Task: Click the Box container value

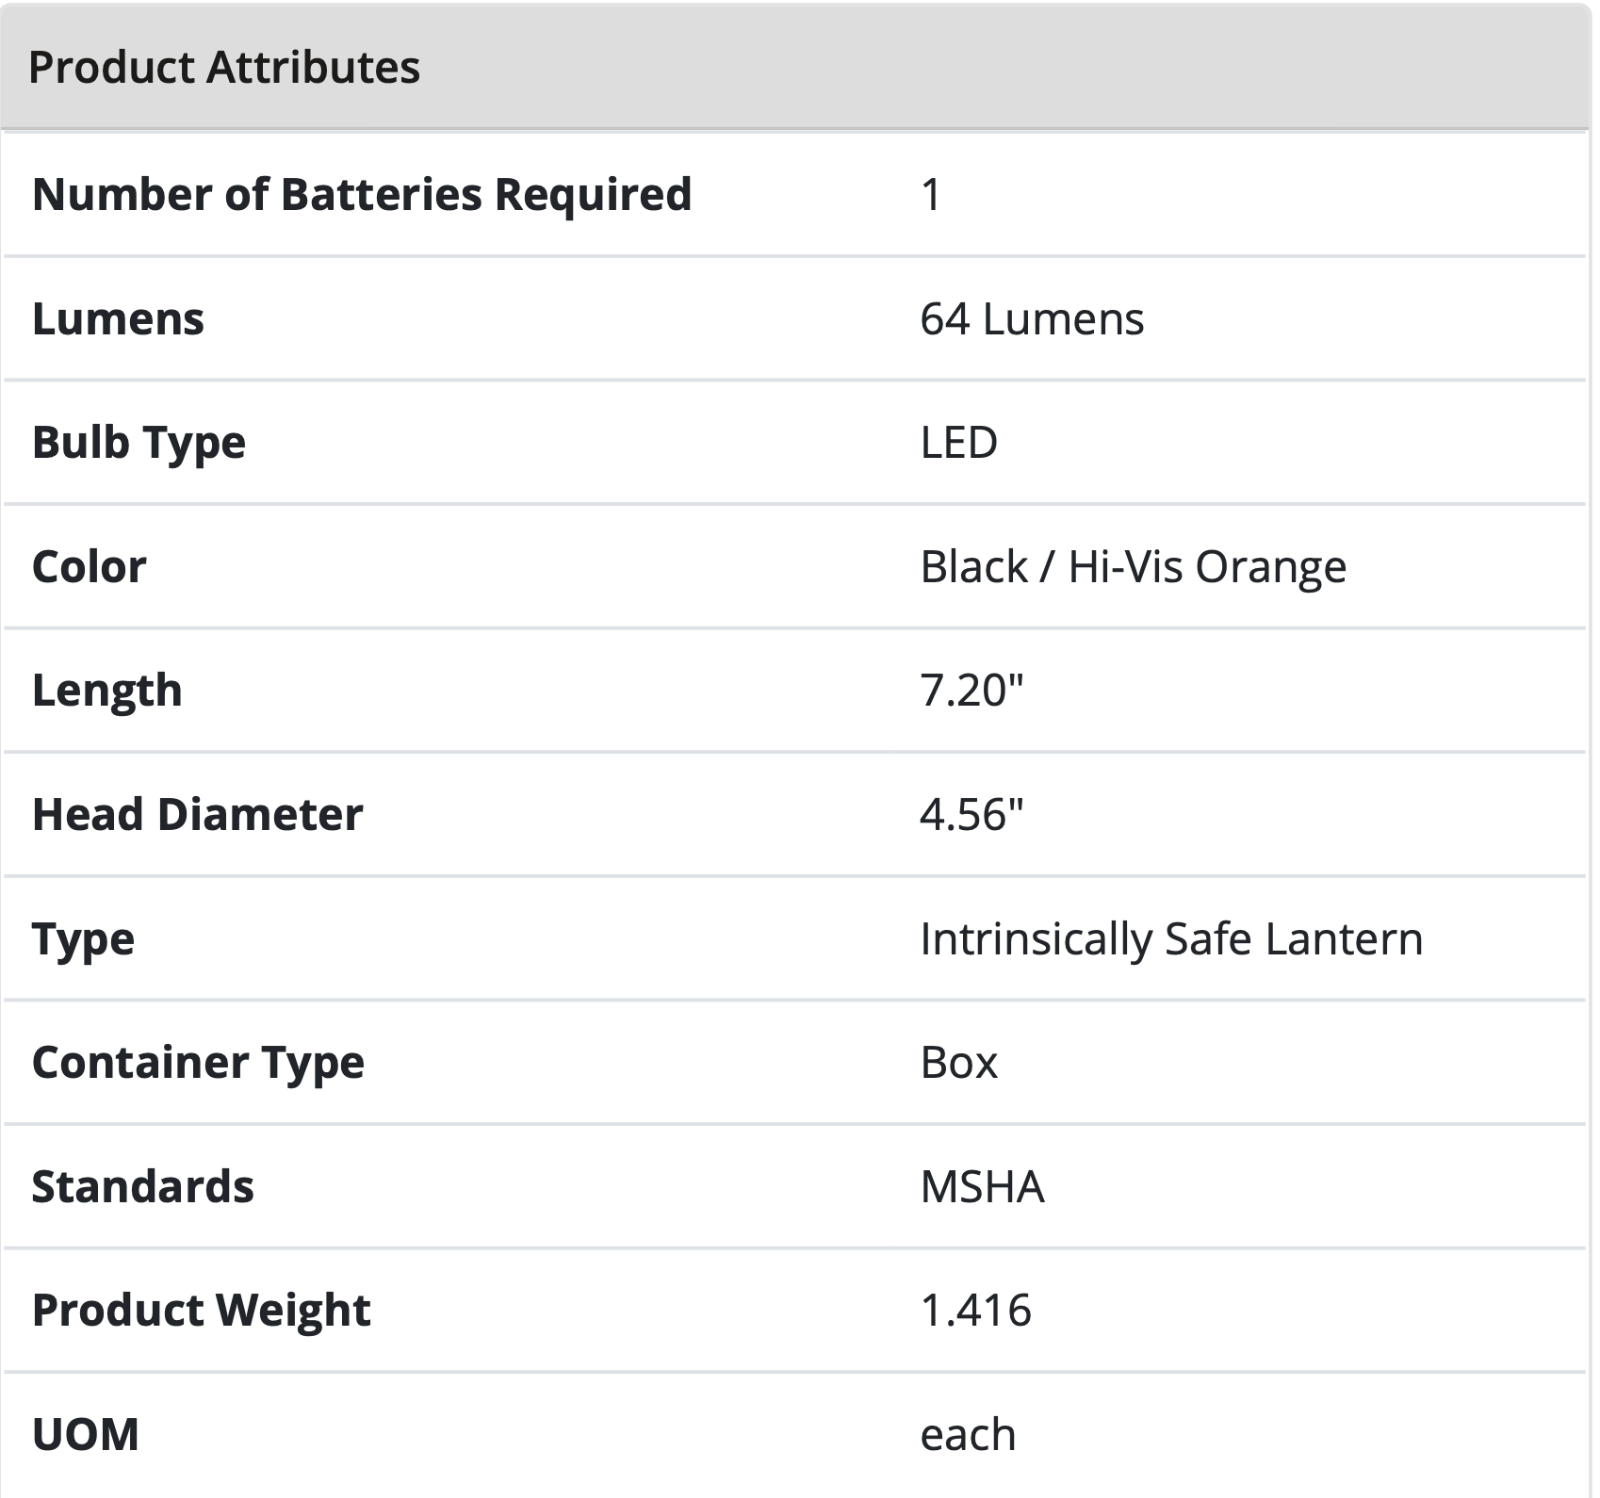Action: (x=959, y=1063)
